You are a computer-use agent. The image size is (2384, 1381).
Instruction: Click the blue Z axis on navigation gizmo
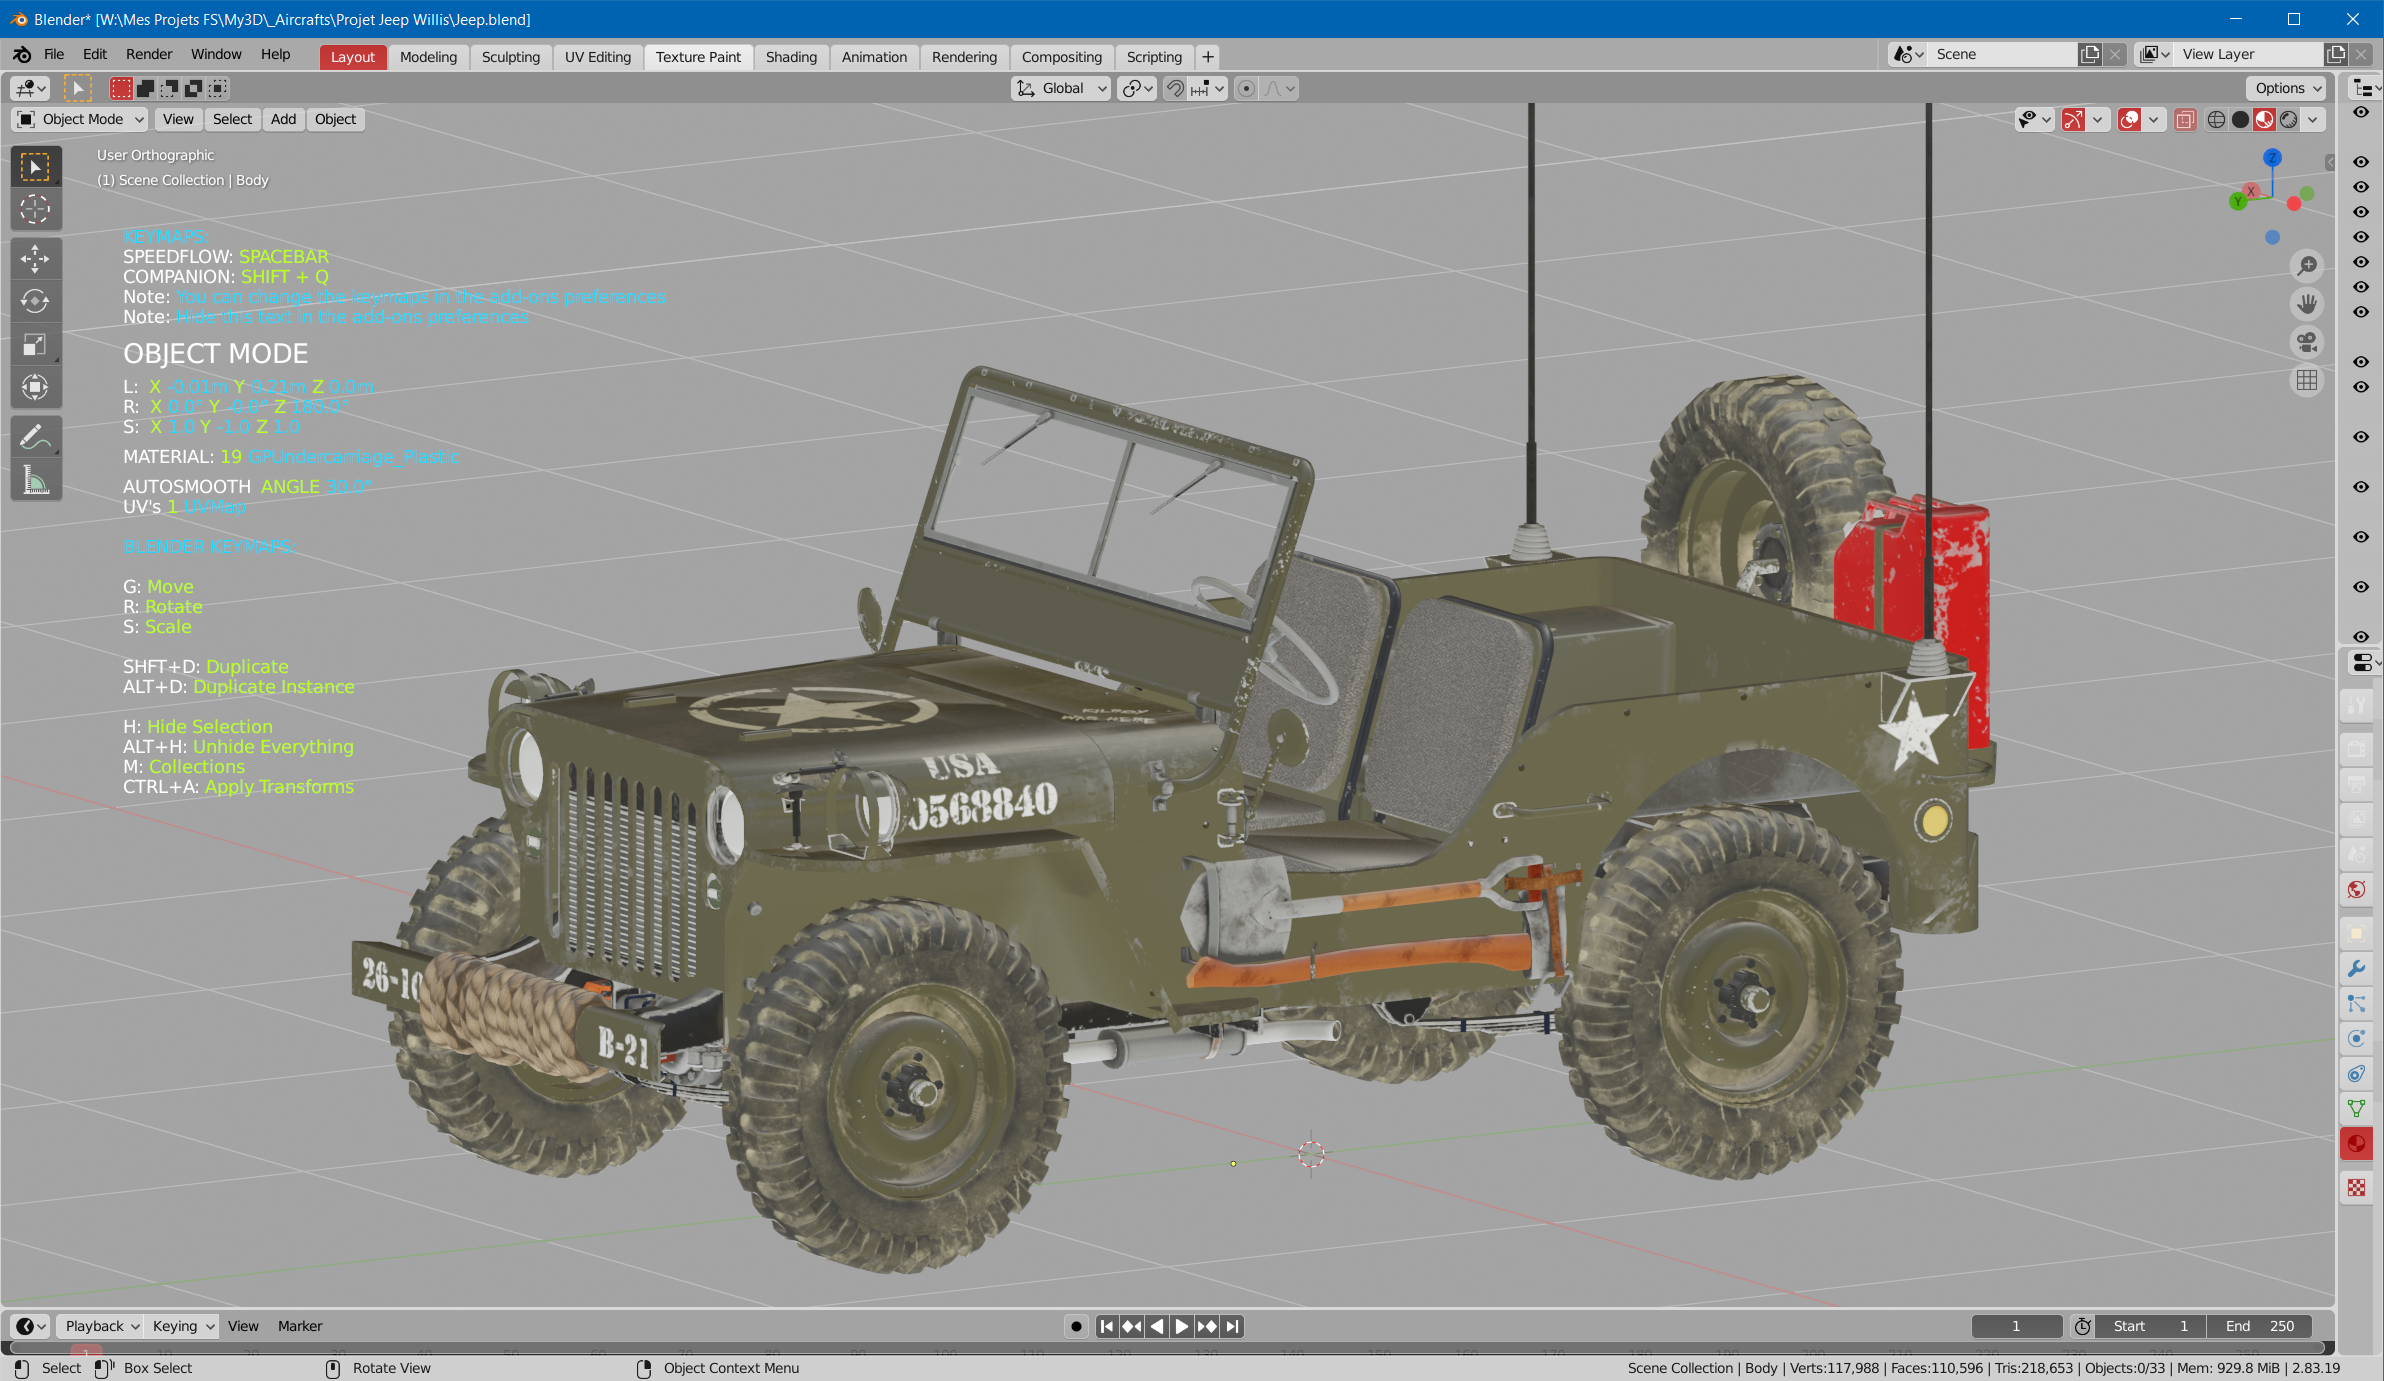coord(2272,158)
